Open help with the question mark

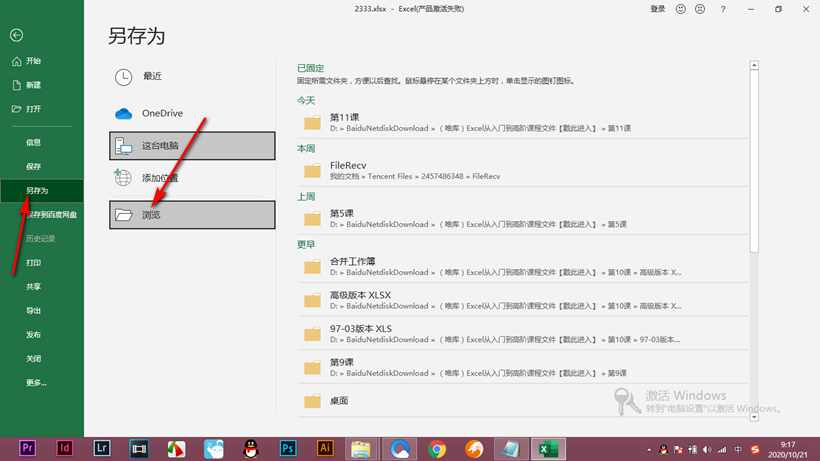pyautogui.click(x=723, y=9)
